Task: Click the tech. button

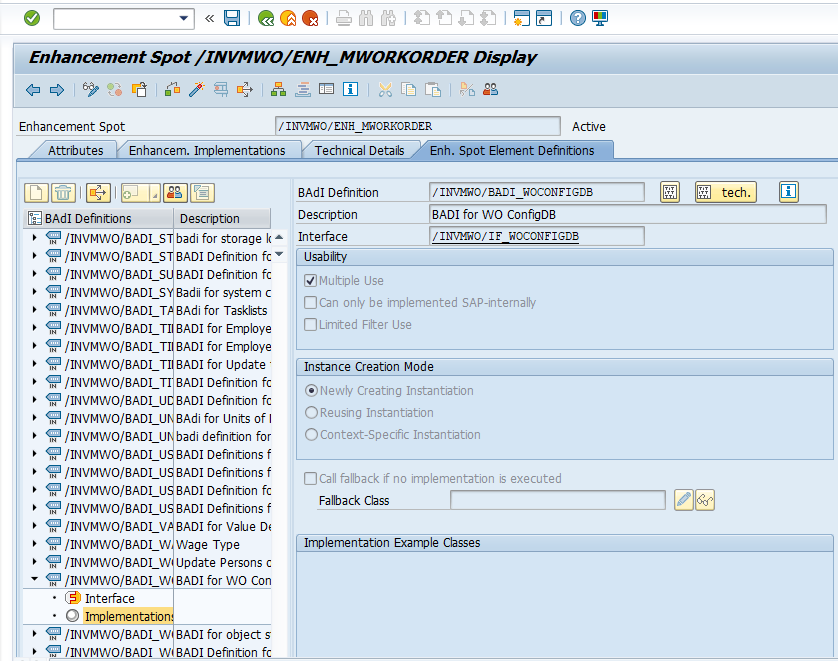Action: 725,192
